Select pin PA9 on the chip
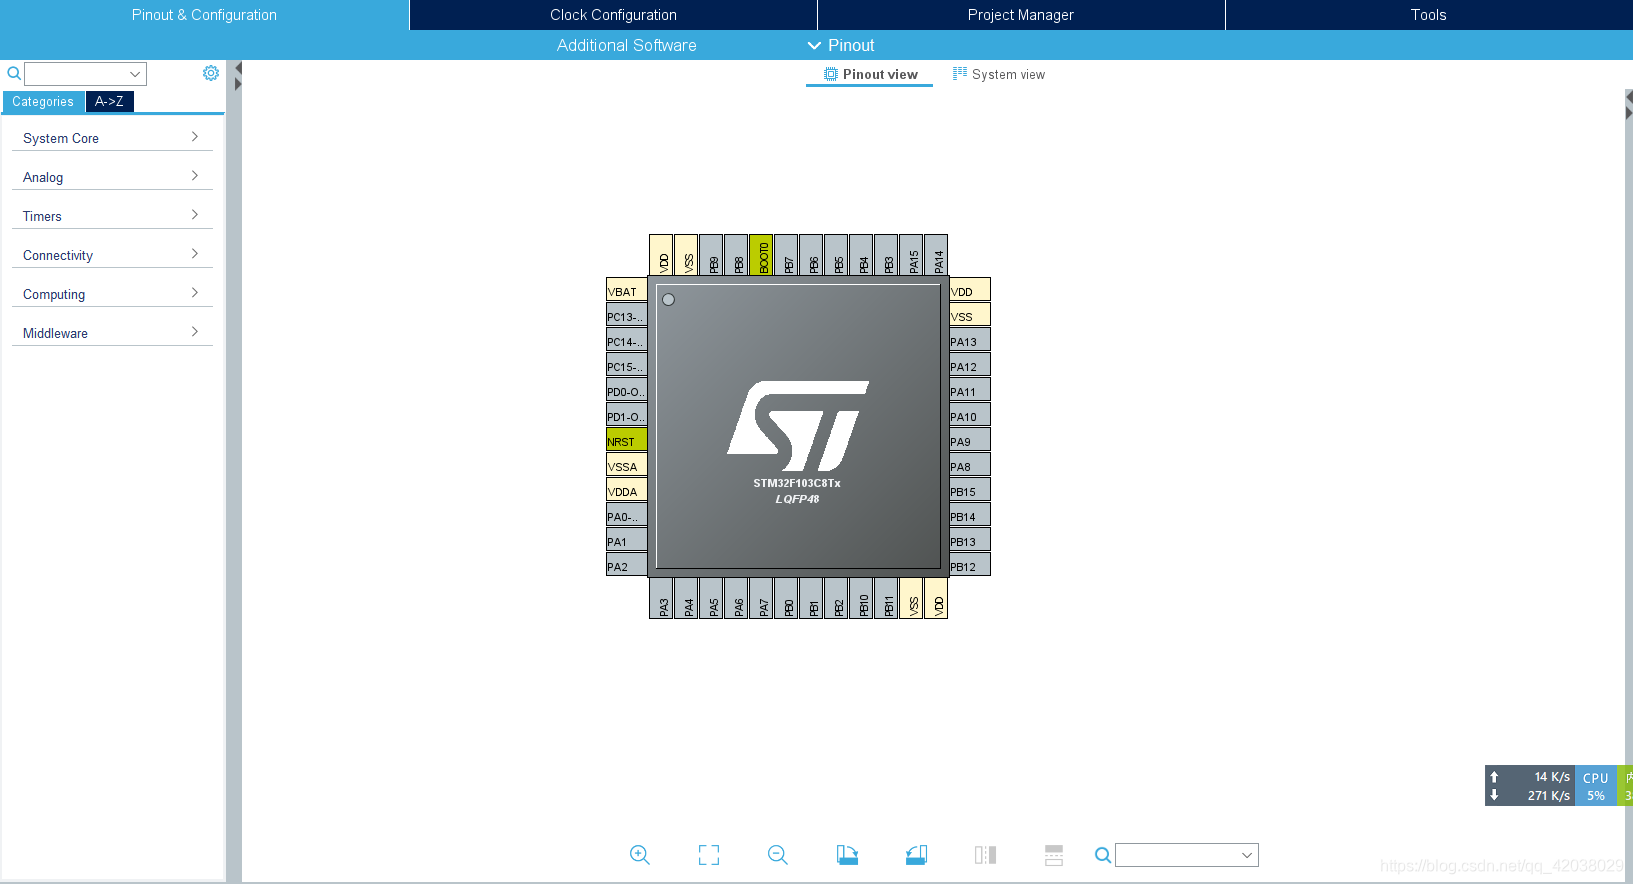The width and height of the screenshot is (1633, 884). (969, 440)
